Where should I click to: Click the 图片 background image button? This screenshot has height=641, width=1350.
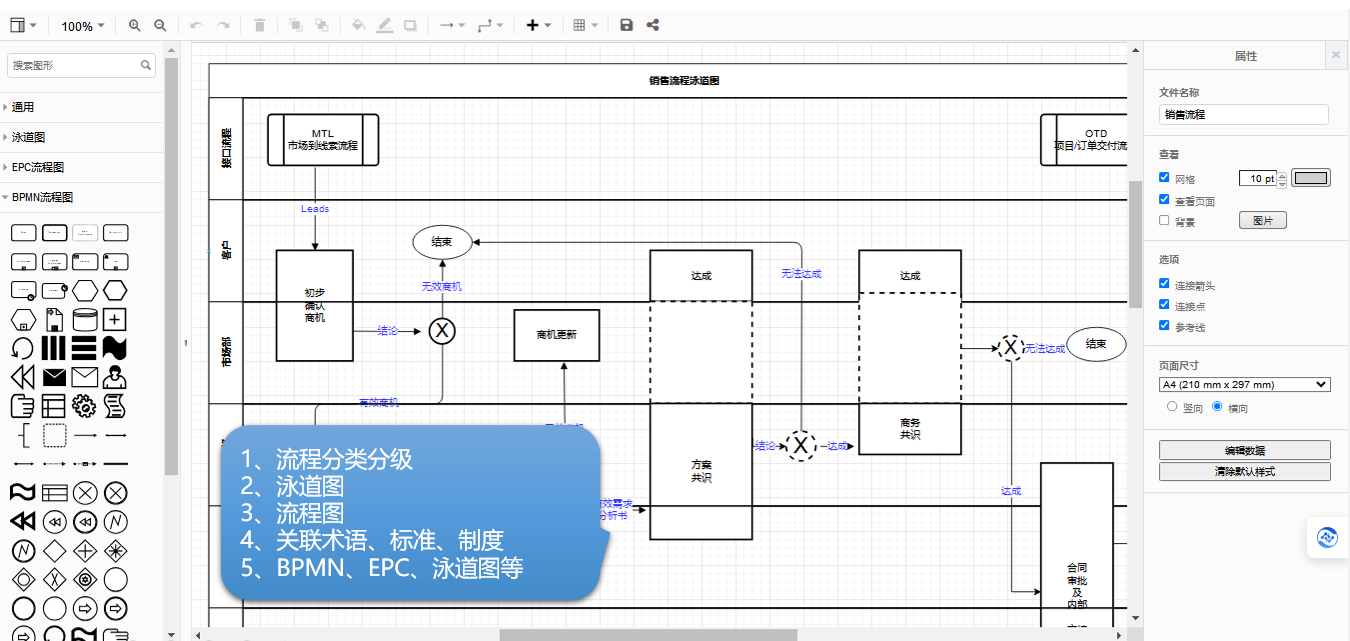1263,221
